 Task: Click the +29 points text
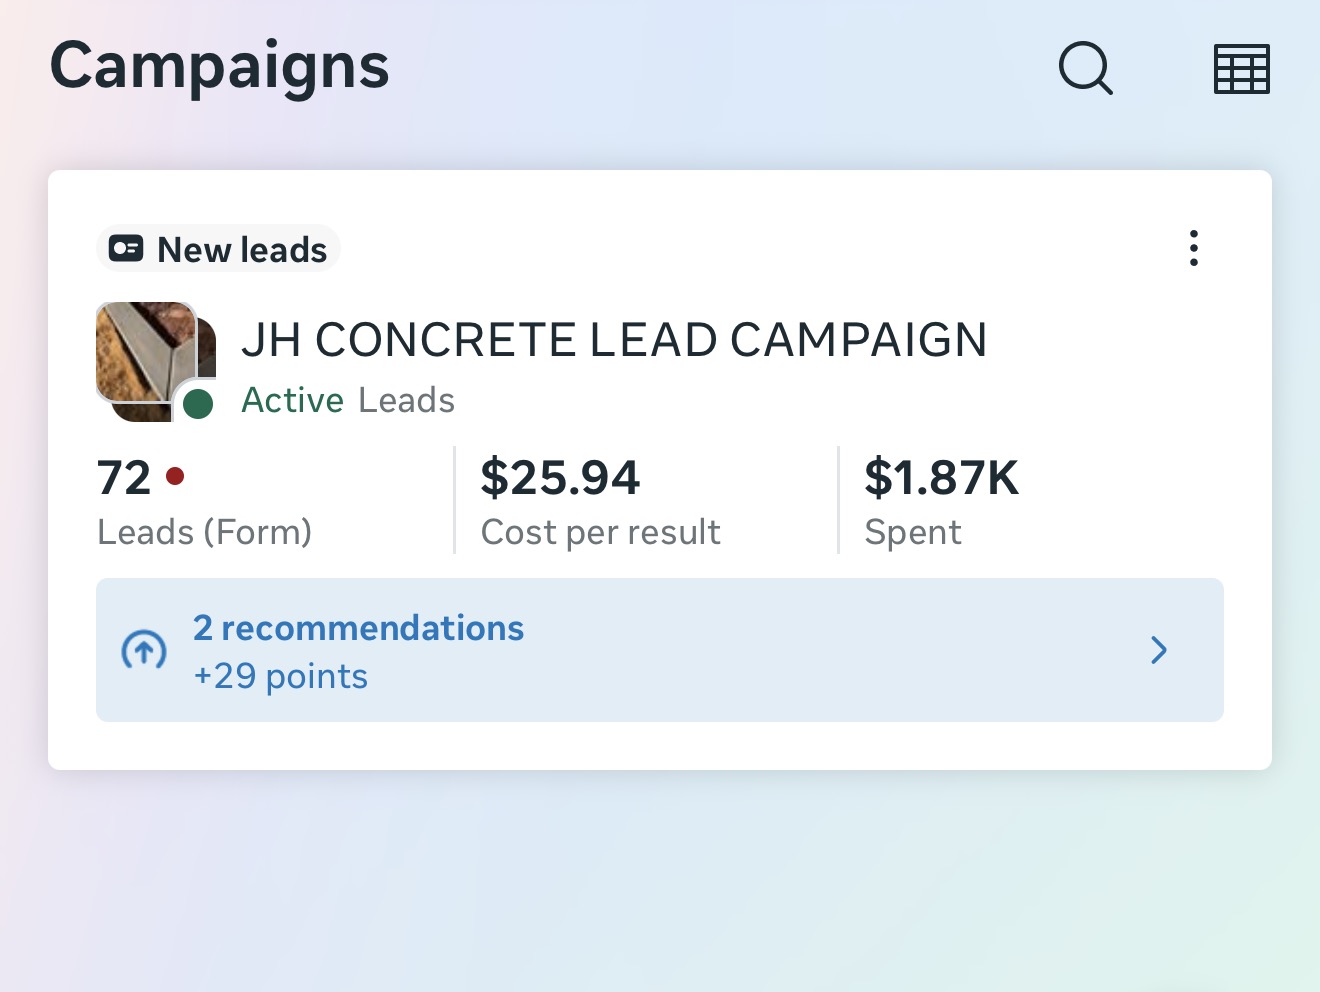[x=280, y=677]
